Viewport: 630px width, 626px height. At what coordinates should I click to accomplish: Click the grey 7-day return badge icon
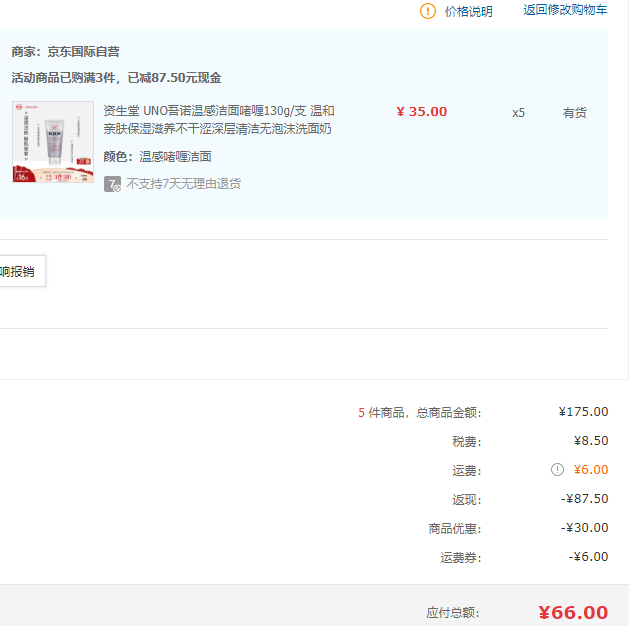click(x=113, y=184)
